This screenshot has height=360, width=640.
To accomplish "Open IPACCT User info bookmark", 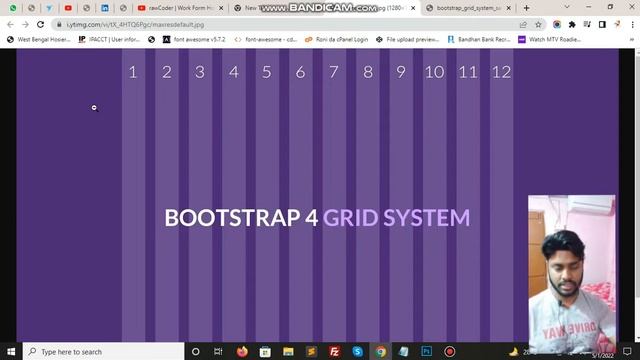I will pos(109,39).
